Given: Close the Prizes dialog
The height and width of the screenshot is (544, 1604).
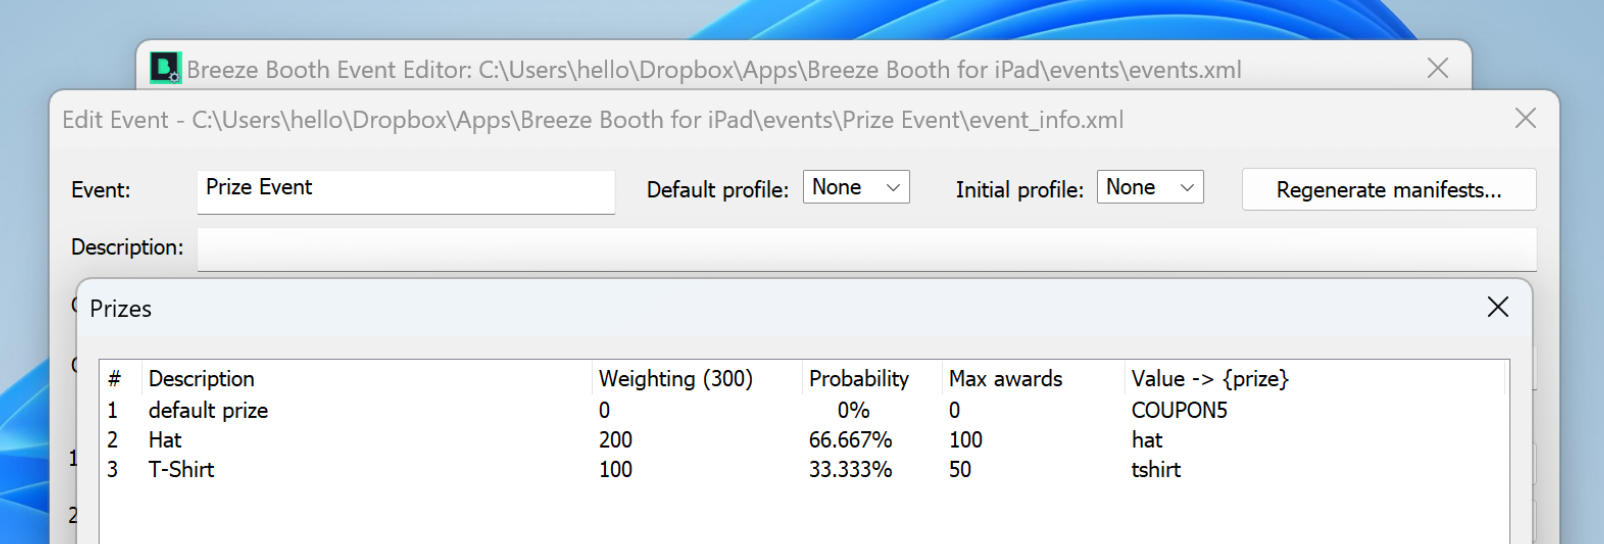Looking at the screenshot, I should (x=1497, y=307).
